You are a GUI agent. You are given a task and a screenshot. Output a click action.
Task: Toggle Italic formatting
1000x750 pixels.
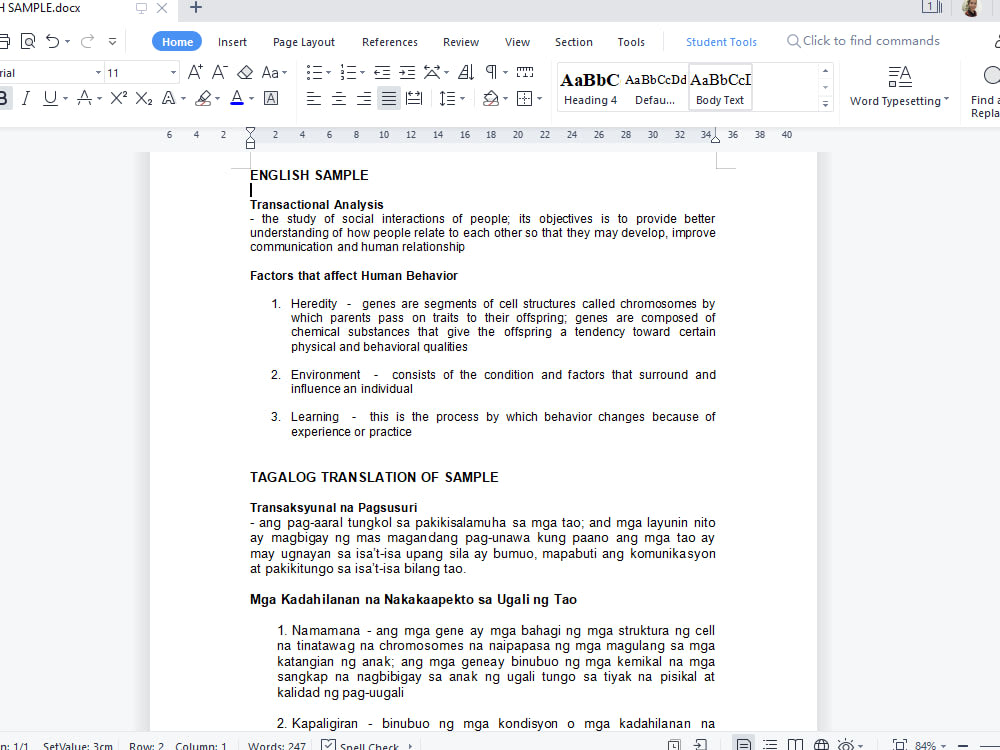point(26,98)
